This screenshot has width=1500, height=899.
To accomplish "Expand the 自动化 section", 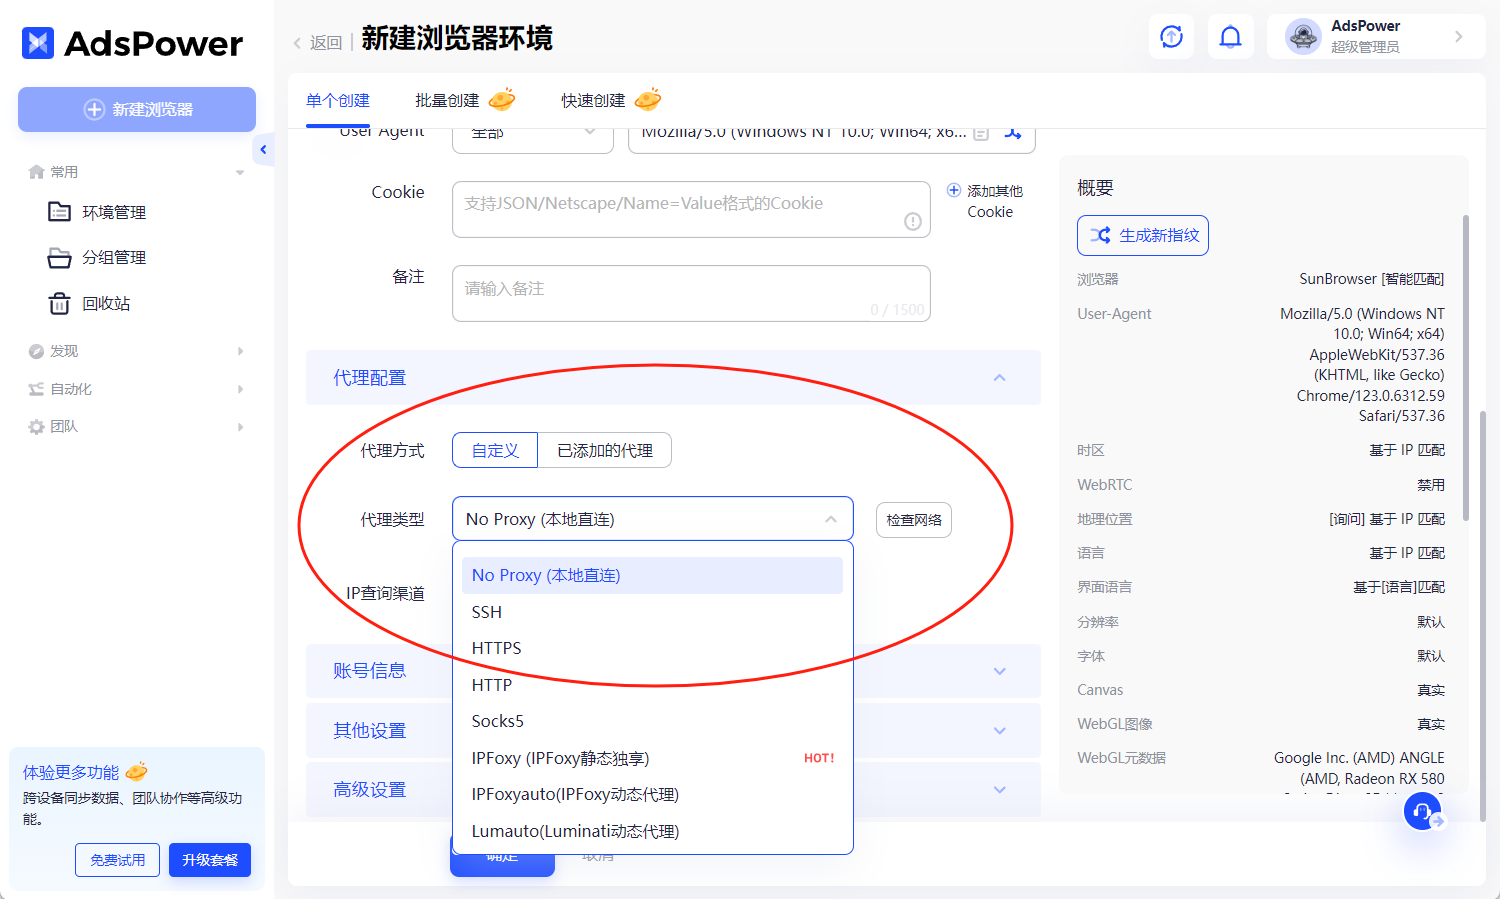I will click(240, 389).
